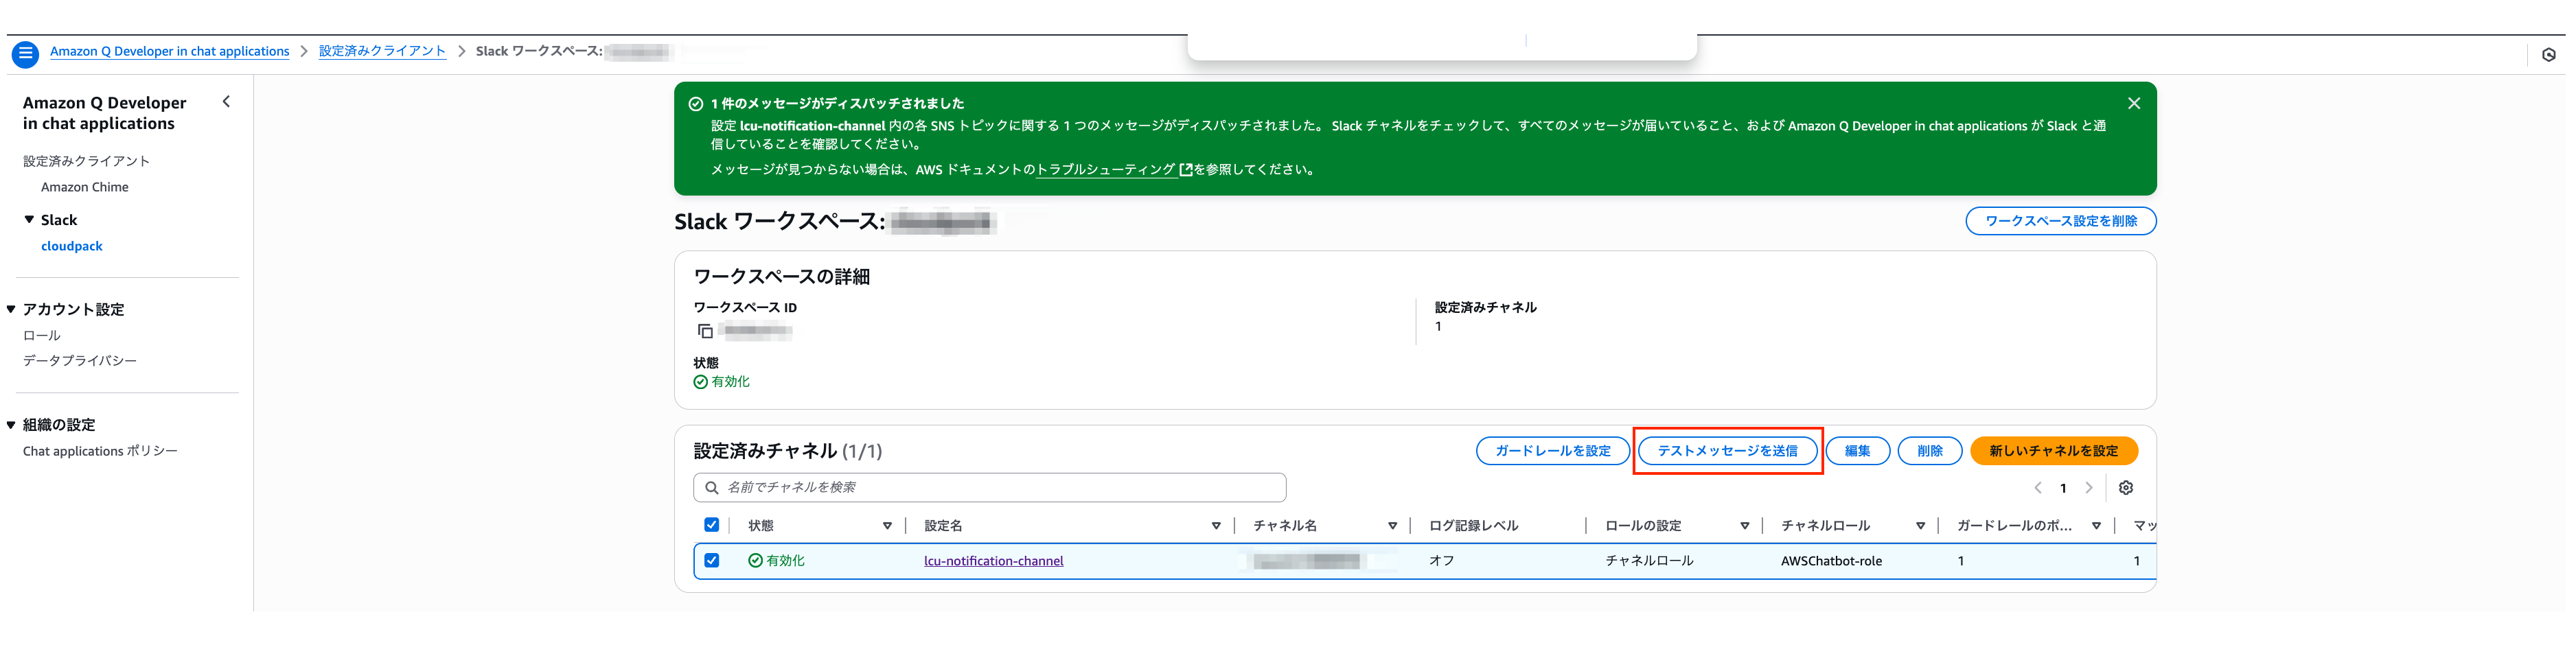Image resolution: width=2576 pixels, height=645 pixels.
Task: Open データプライバシー in sidebar
Action: (x=80, y=361)
